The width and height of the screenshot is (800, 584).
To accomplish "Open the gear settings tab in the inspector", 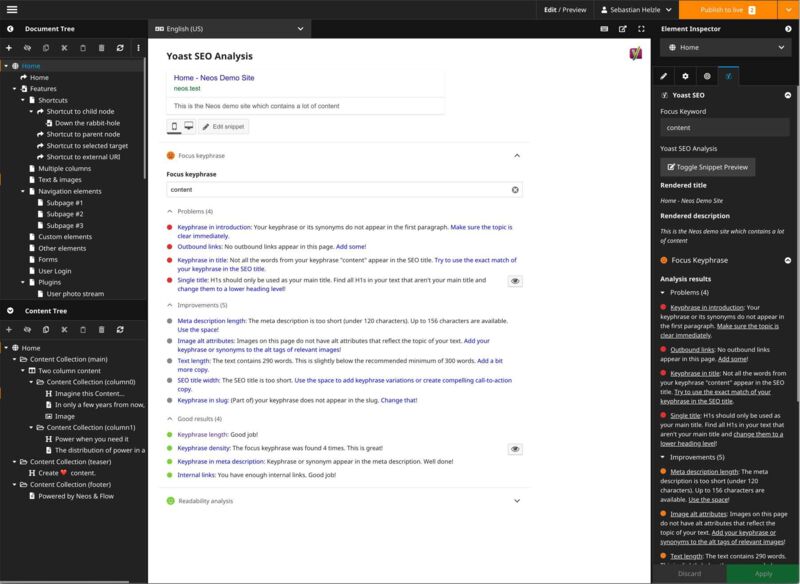I will pos(685,74).
